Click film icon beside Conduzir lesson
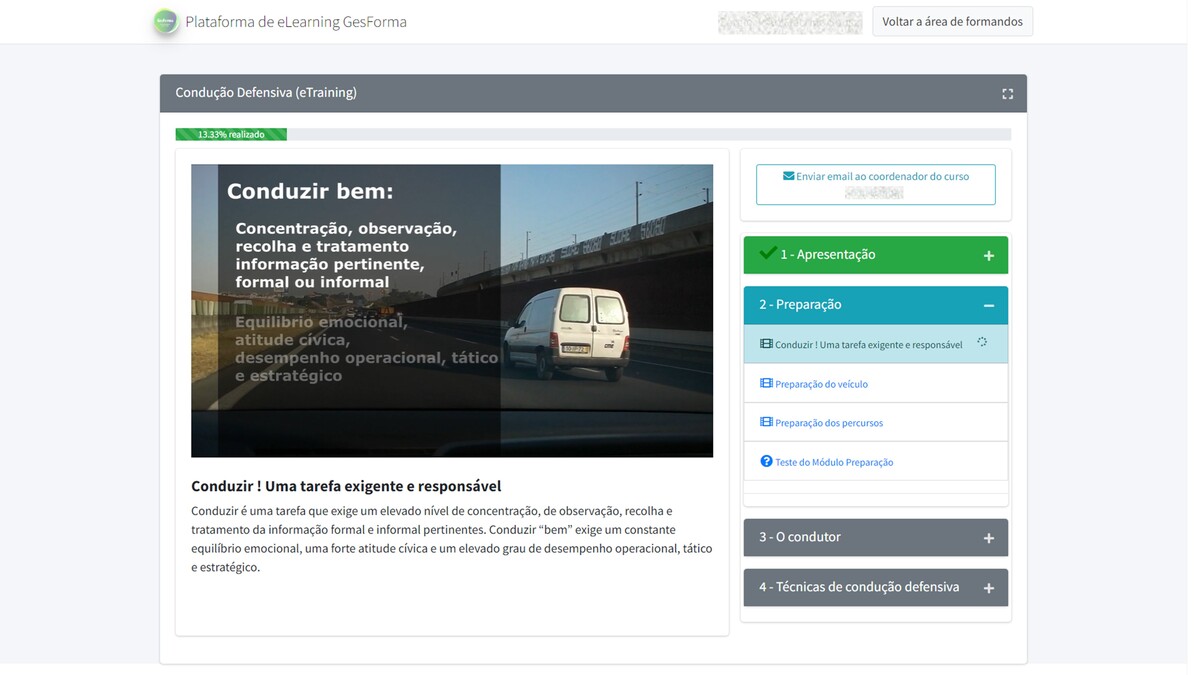The width and height of the screenshot is (1200, 675). pos(766,344)
